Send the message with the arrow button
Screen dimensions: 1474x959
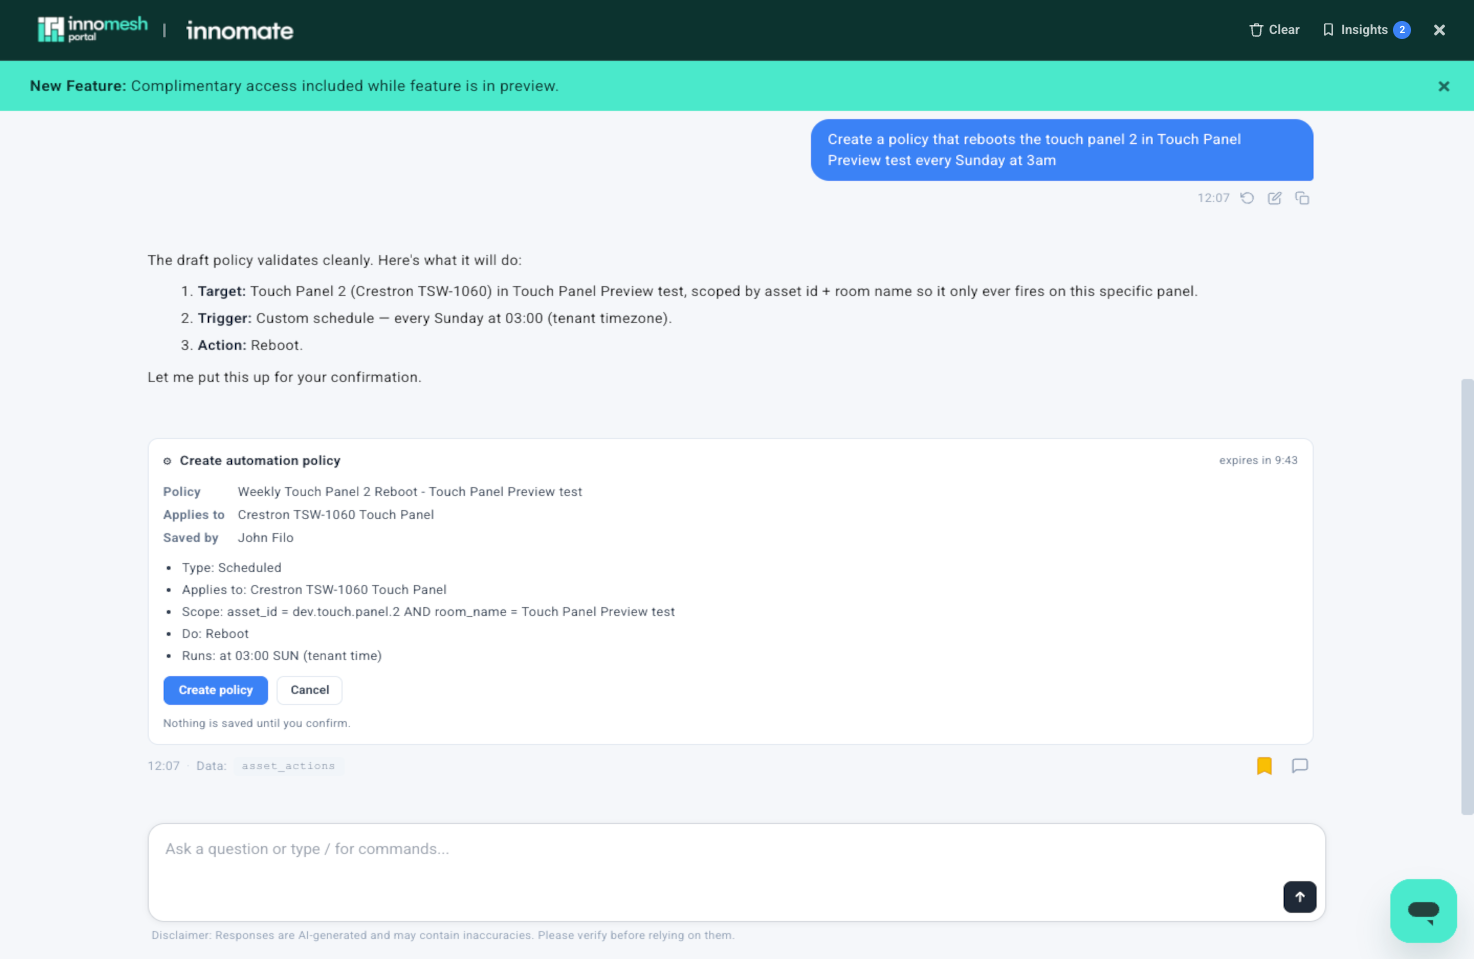tap(1299, 897)
